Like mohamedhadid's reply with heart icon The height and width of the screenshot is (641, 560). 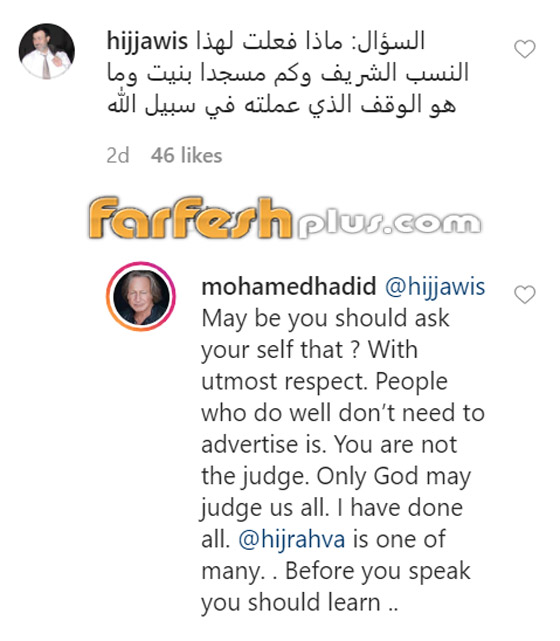coord(524,295)
